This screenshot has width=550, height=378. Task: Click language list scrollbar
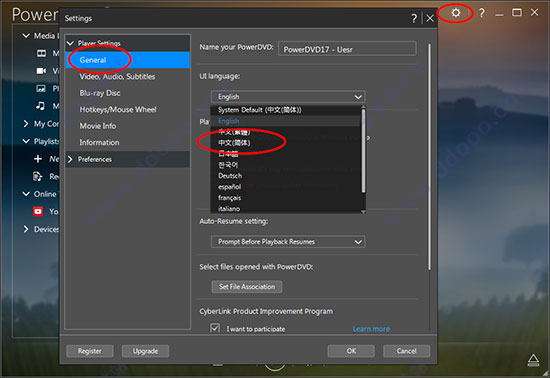pyautogui.click(x=363, y=151)
